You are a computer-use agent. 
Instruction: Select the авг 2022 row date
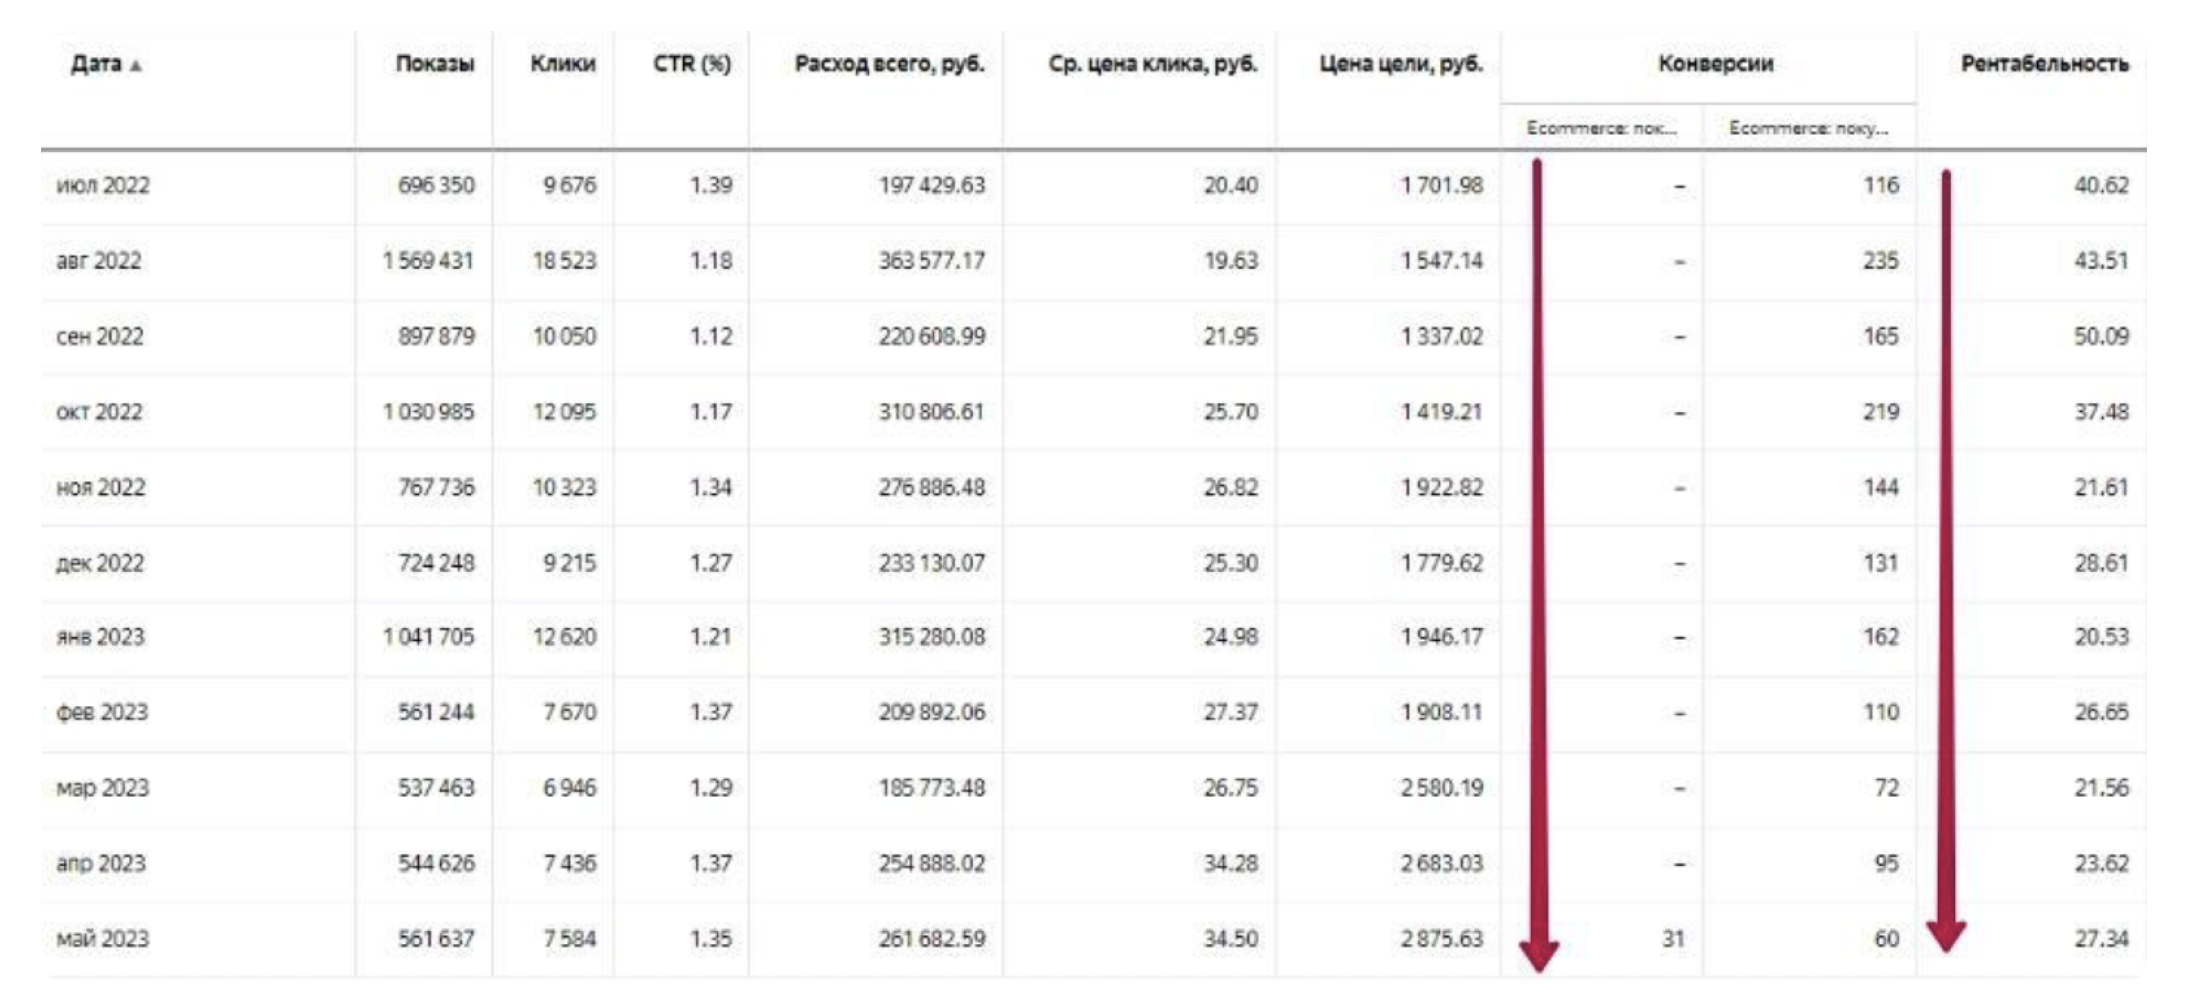tap(99, 261)
